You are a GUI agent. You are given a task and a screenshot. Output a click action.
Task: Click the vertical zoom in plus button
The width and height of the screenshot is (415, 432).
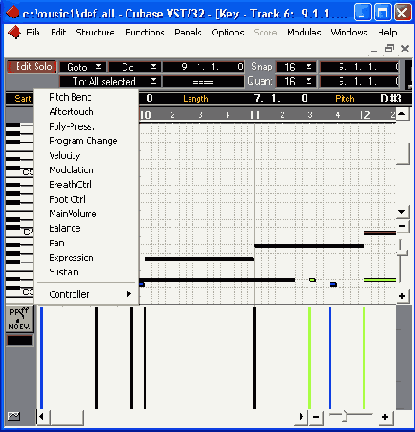402,296
